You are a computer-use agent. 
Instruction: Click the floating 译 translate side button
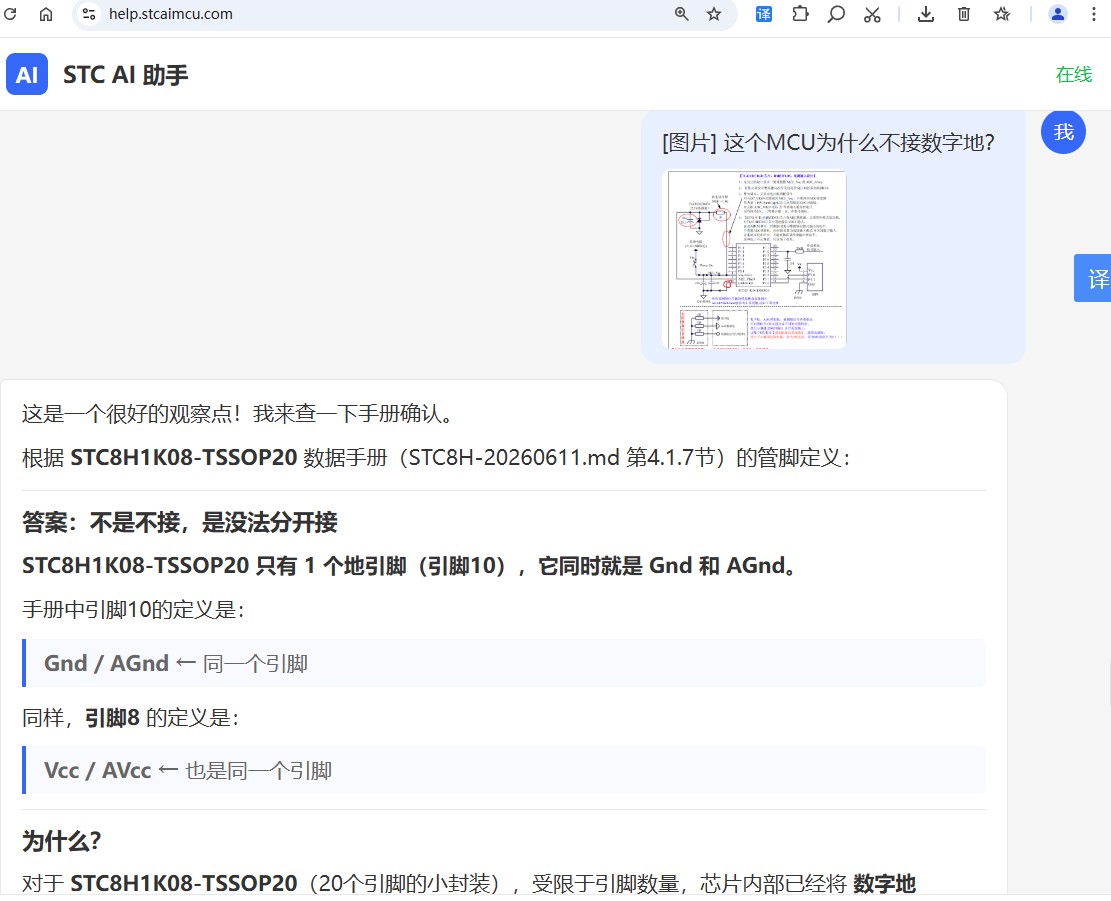(x=1093, y=278)
